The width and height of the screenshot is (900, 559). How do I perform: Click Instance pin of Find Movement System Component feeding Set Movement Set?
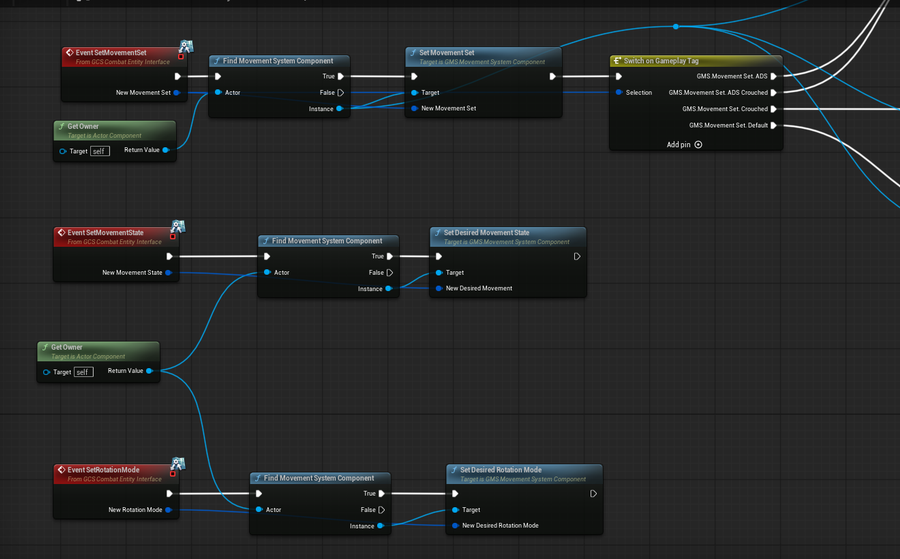tap(340, 108)
